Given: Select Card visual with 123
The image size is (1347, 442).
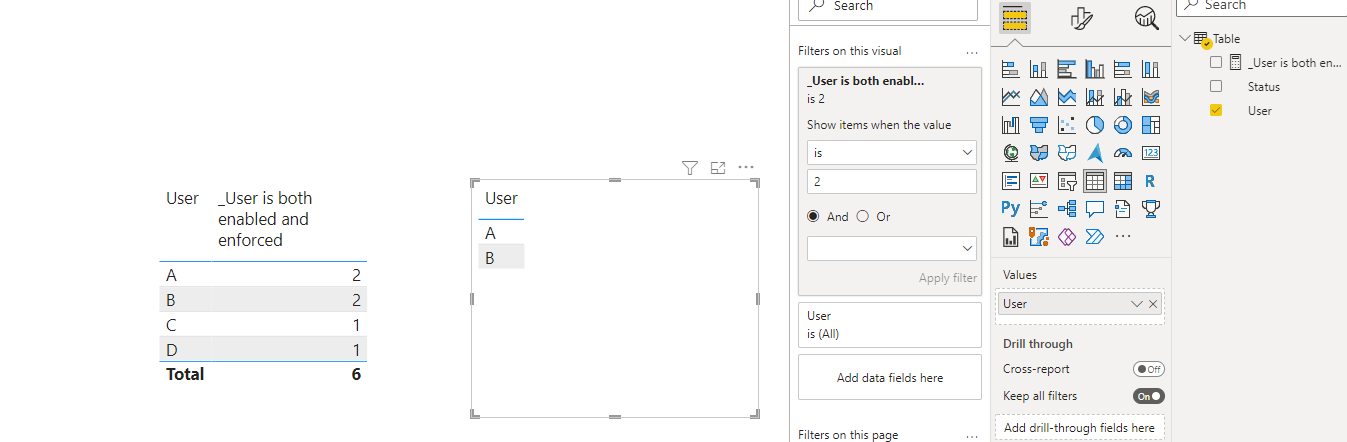Looking at the screenshot, I should pyautogui.click(x=1151, y=153).
